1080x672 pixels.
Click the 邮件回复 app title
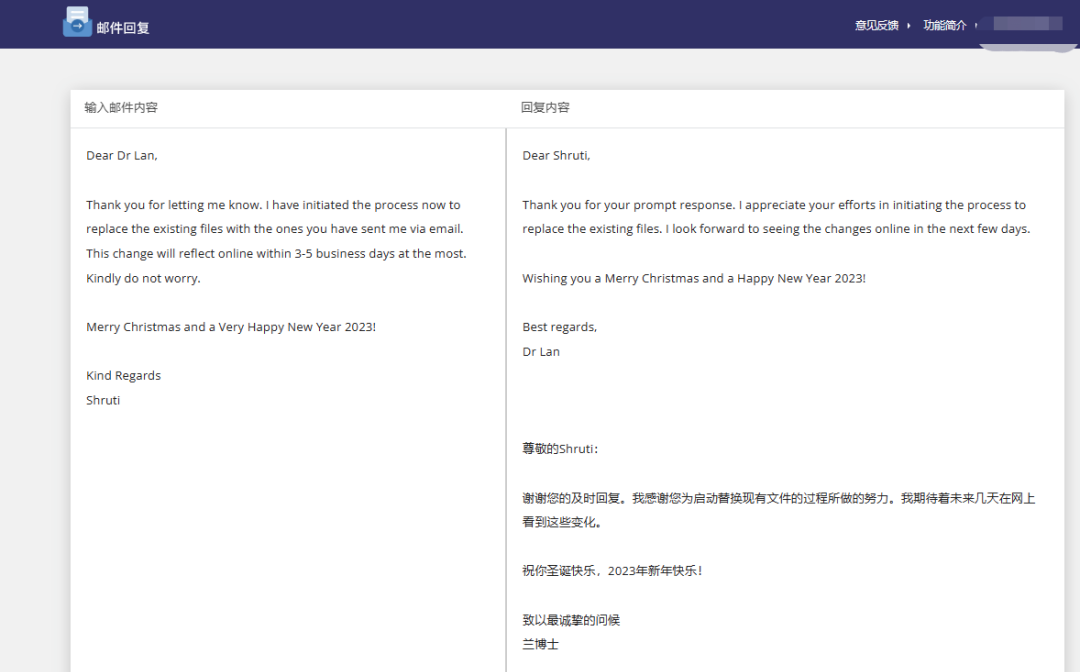pyautogui.click(x=123, y=28)
